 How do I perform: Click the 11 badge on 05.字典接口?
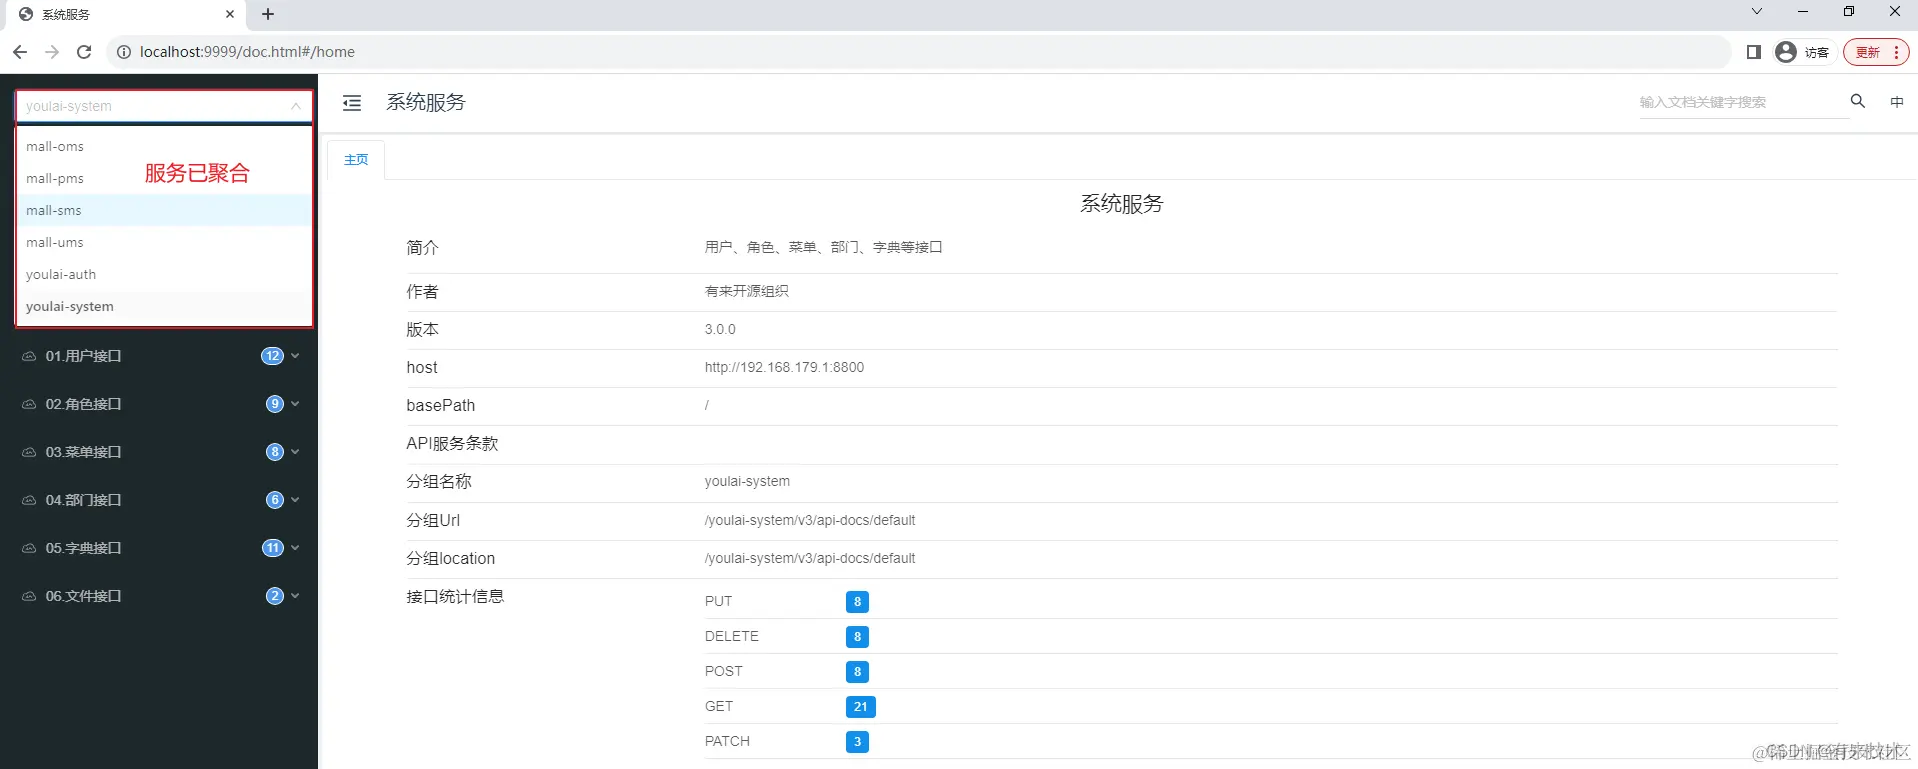273,548
